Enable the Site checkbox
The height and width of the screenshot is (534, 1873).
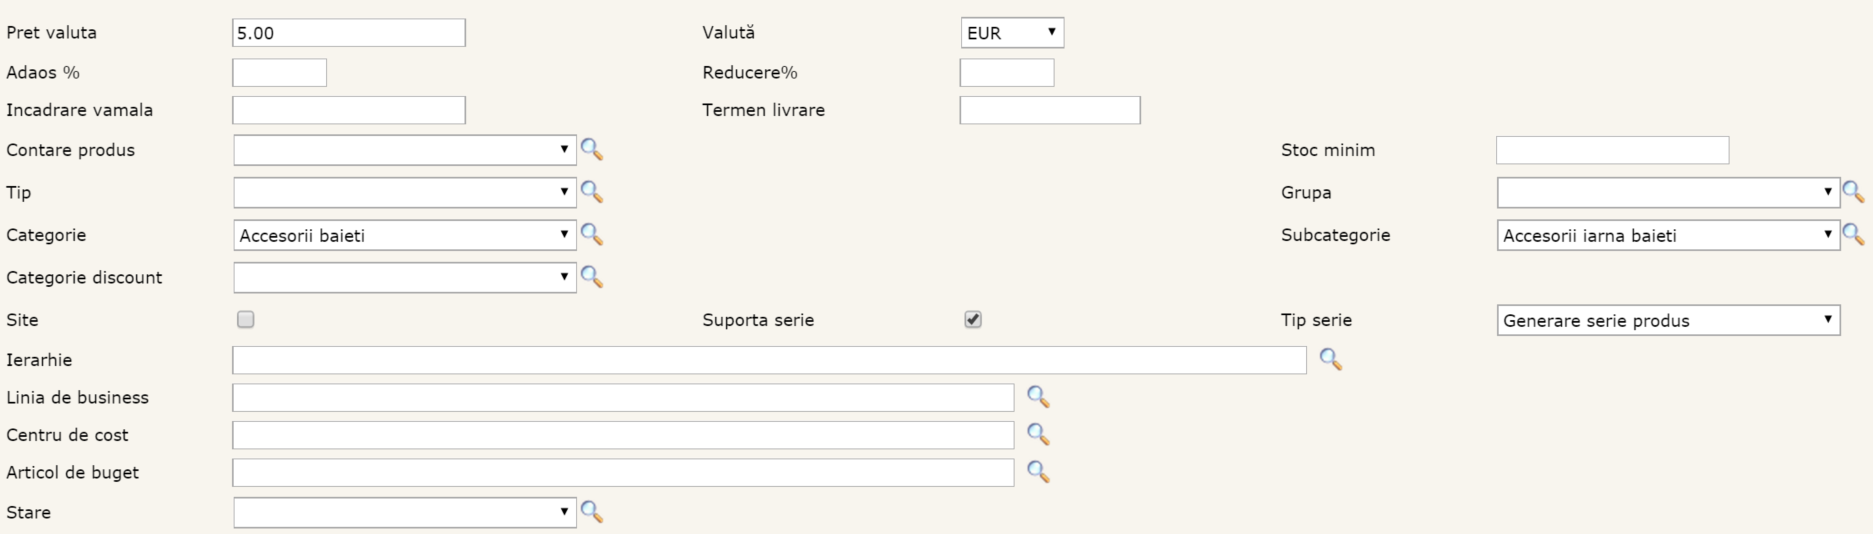[246, 320]
